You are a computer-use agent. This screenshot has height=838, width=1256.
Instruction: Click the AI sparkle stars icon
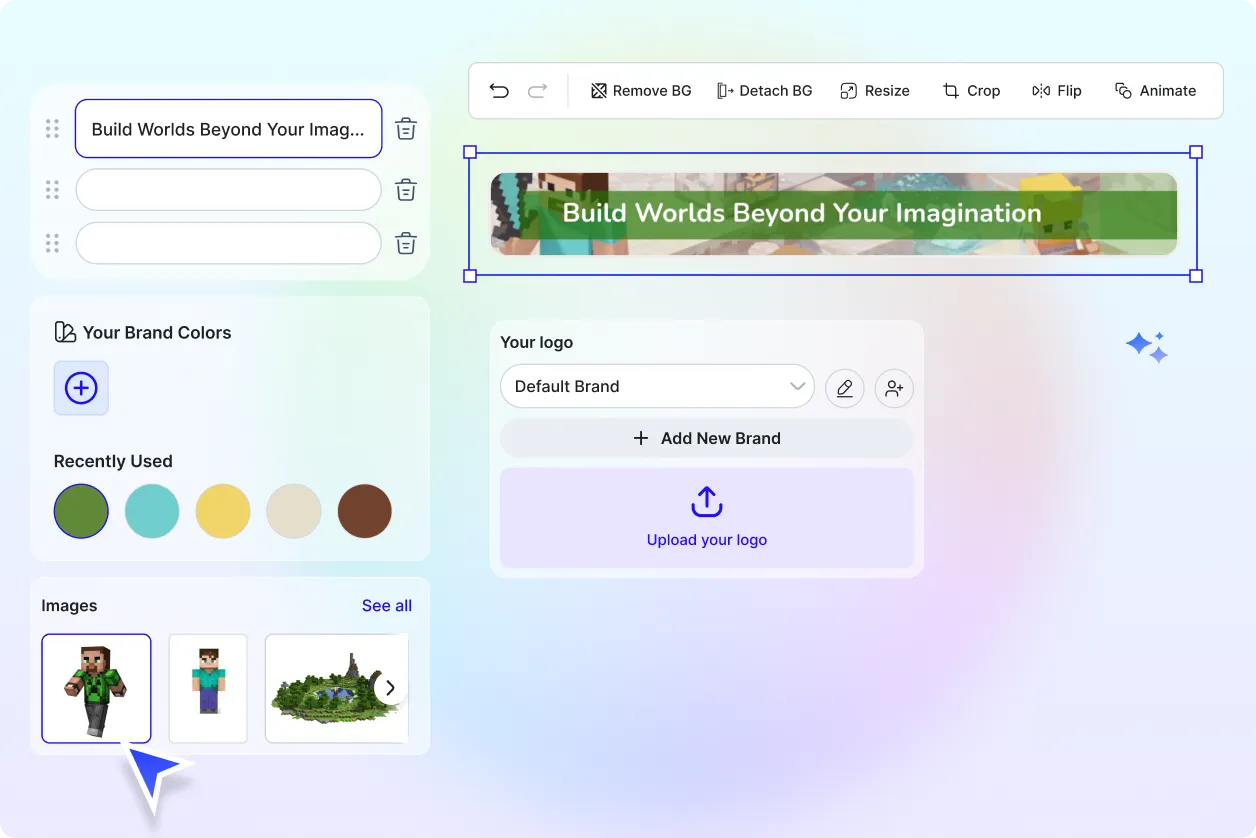click(x=1147, y=347)
